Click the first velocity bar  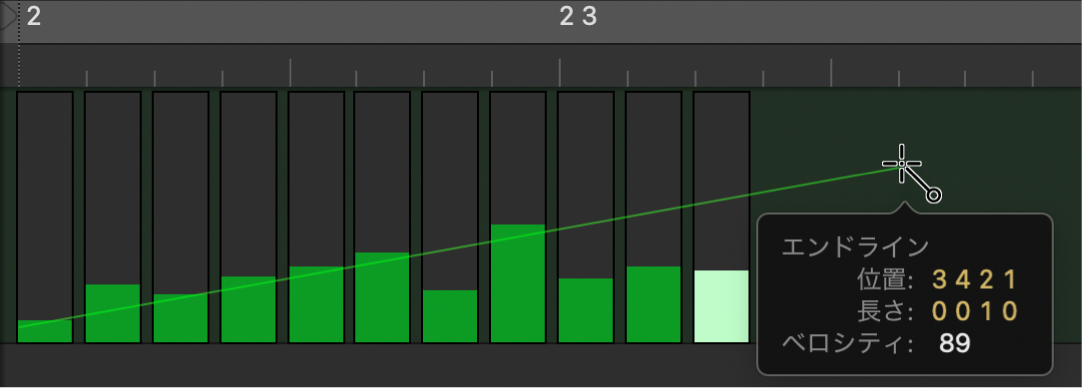click(45, 331)
